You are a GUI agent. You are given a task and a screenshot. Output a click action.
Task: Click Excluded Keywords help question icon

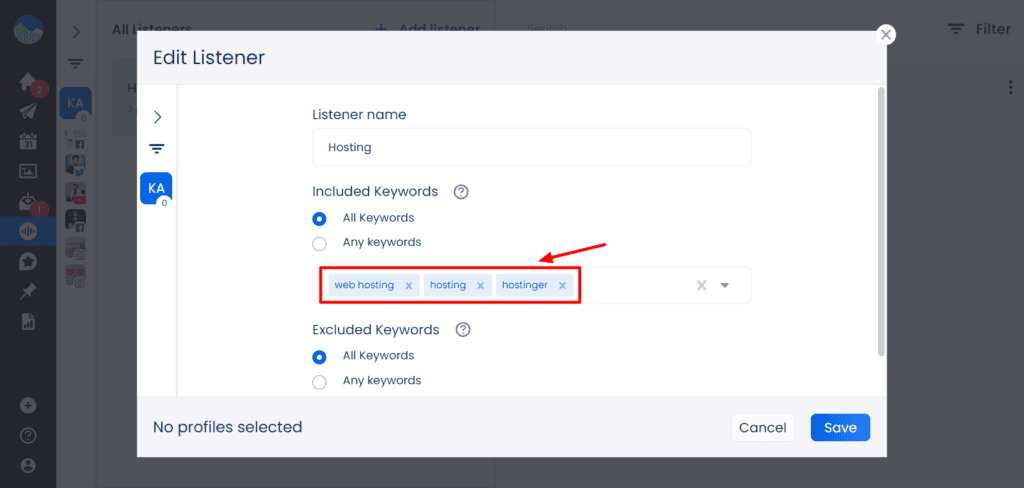462,330
